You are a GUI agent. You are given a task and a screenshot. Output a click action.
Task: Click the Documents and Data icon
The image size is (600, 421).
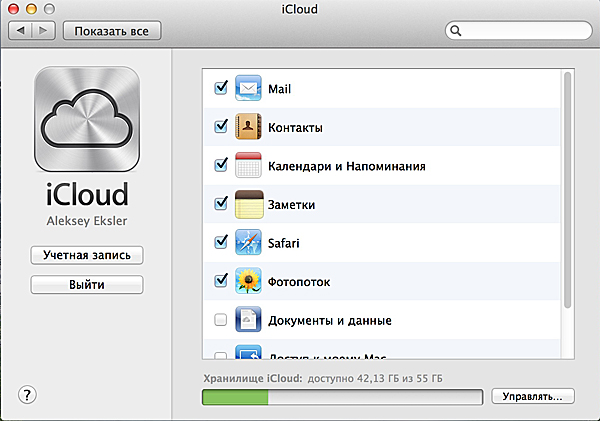pos(248,320)
